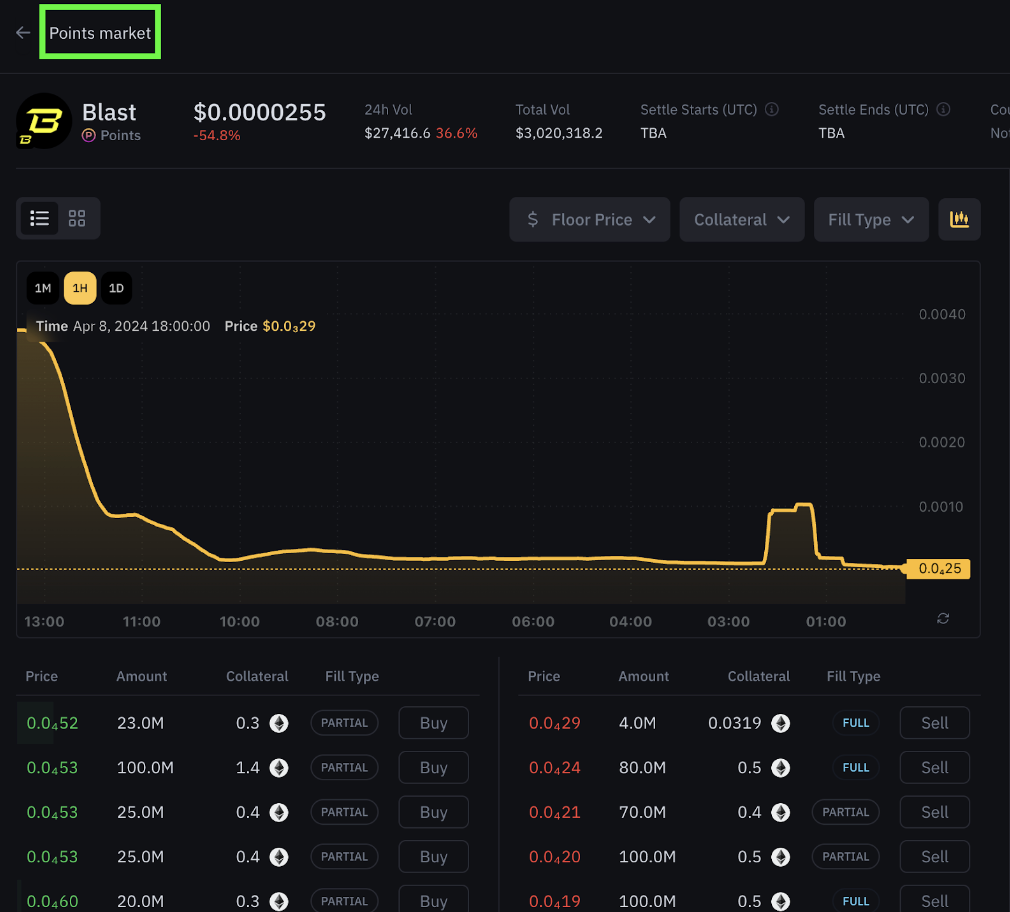Click the purple Points badge icon
Image resolution: width=1010 pixels, height=912 pixels.
[x=89, y=135]
